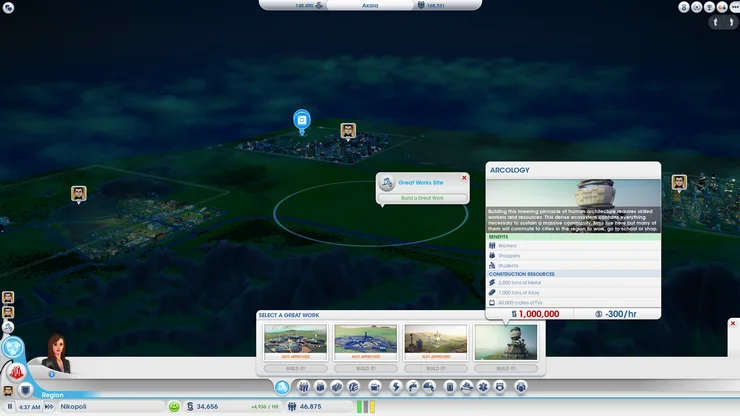Open the more options ellipsis menu top-right
Viewport: 740px width, 416px height.
[x=734, y=7]
